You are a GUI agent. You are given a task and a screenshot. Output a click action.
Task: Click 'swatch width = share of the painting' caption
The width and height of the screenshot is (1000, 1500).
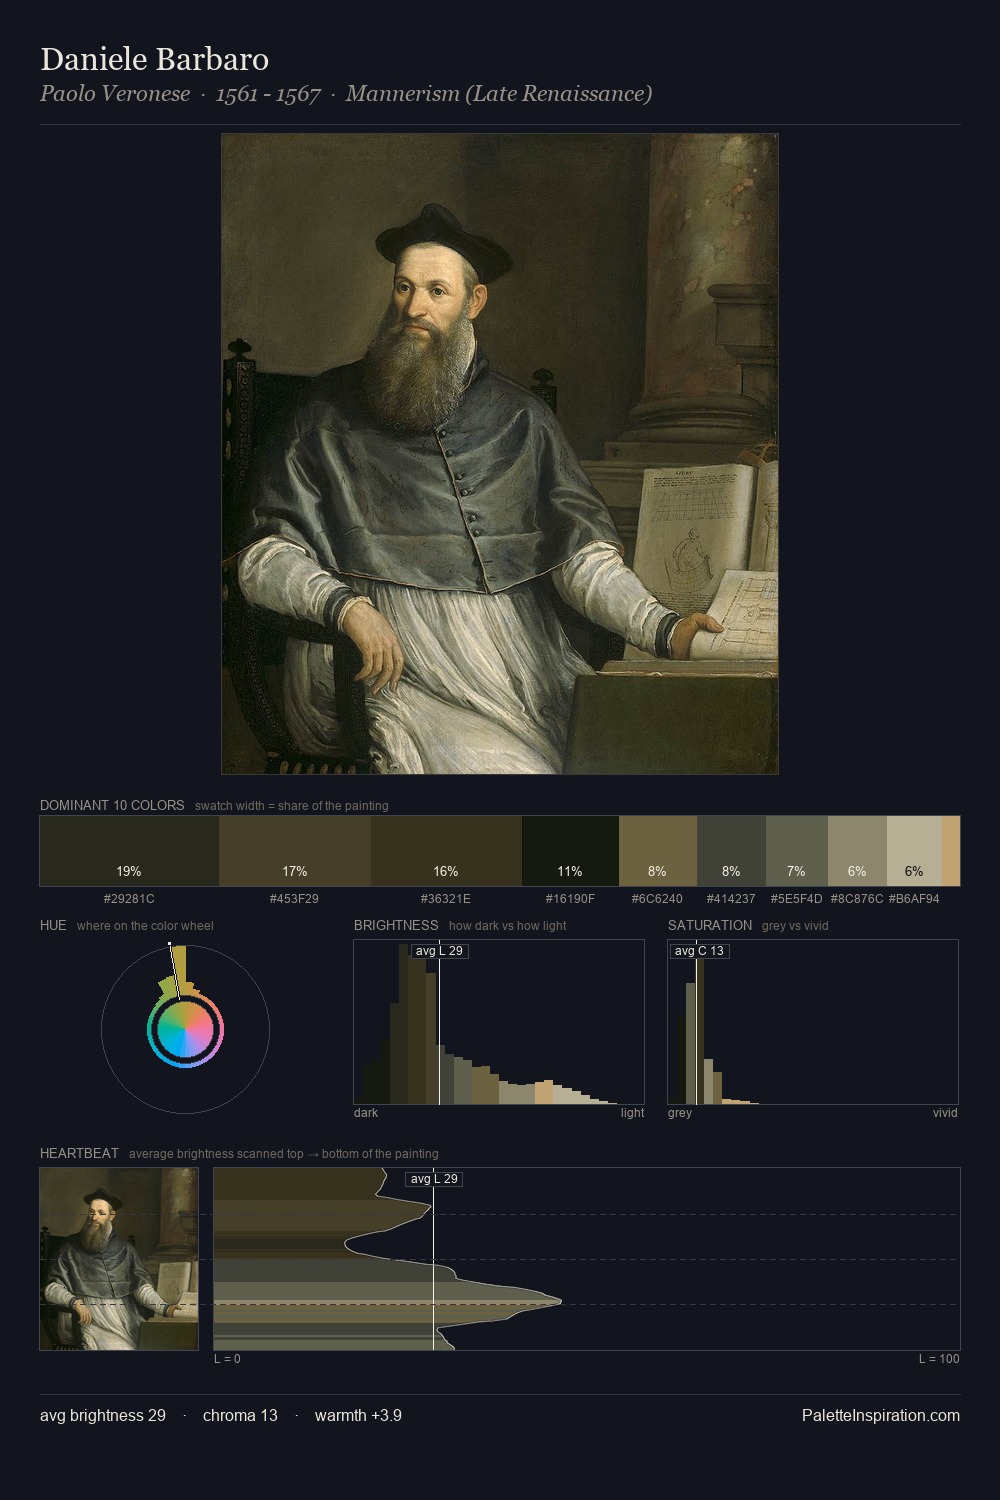292,806
